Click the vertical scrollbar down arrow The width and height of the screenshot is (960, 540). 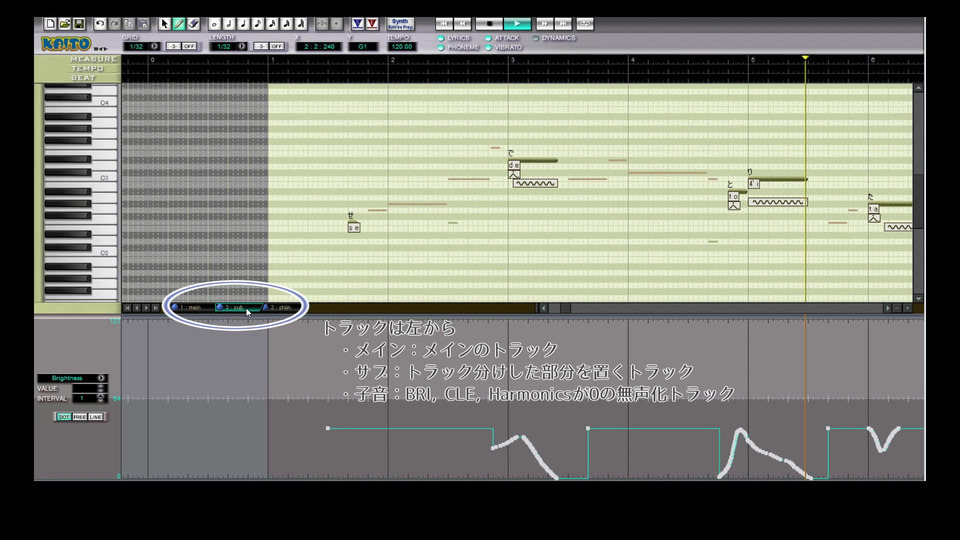point(918,298)
